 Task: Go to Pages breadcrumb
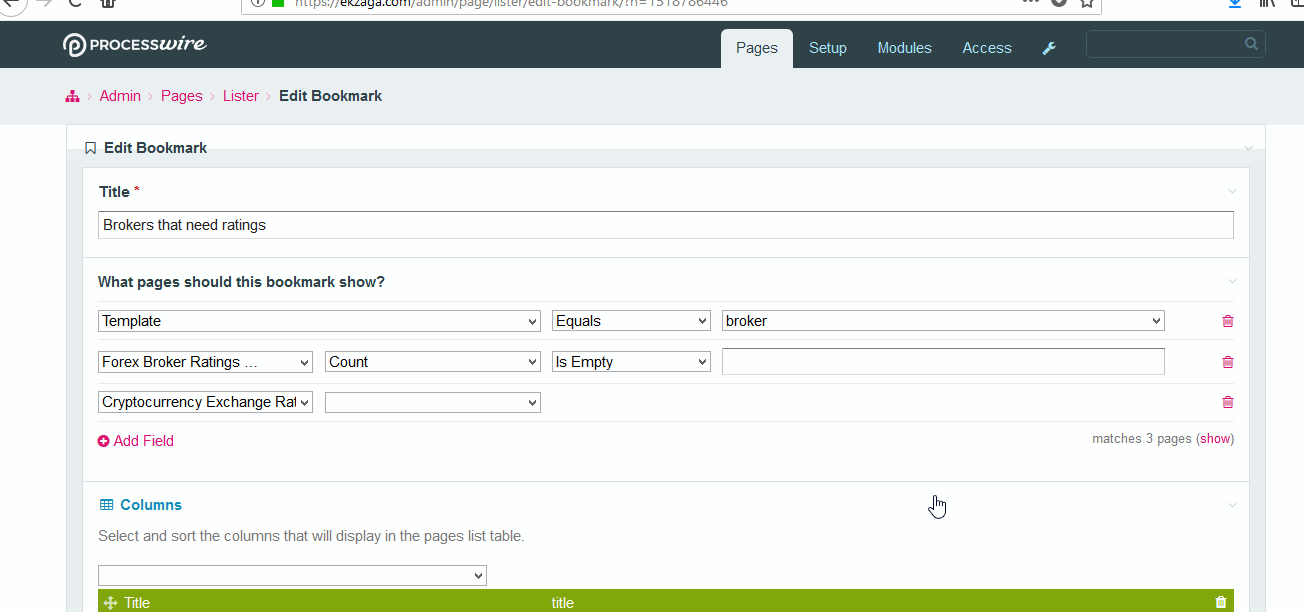[182, 96]
